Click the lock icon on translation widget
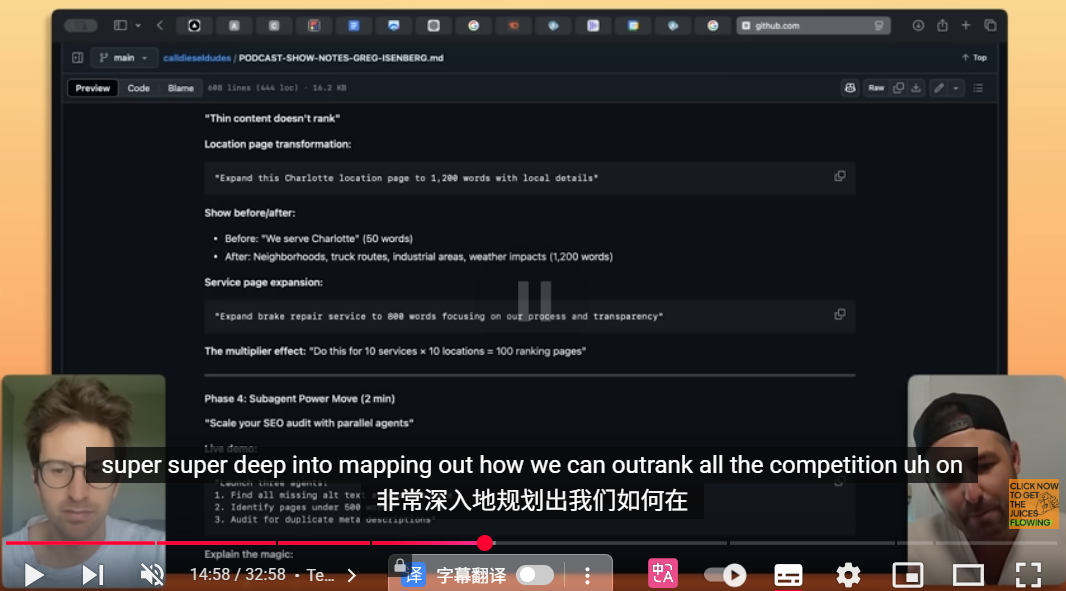The height and width of the screenshot is (591, 1066). pyautogui.click(x=400, y=564)
